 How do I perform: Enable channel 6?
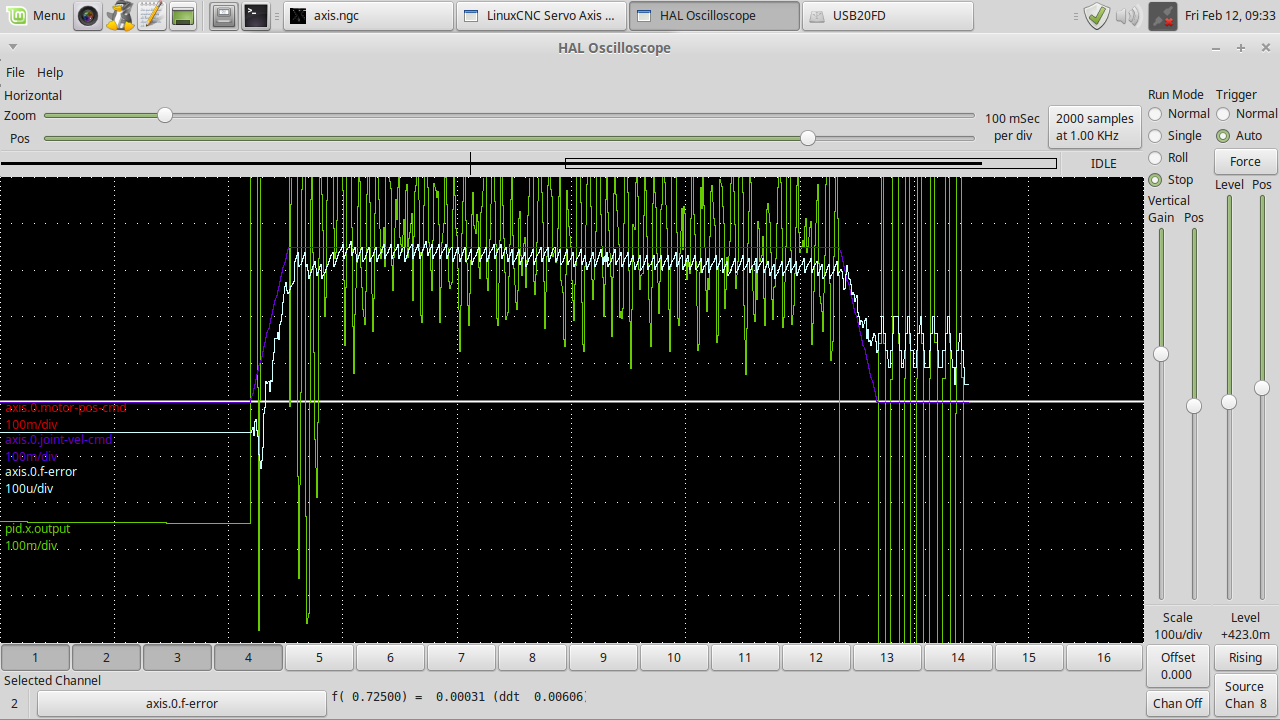[390, 657]
